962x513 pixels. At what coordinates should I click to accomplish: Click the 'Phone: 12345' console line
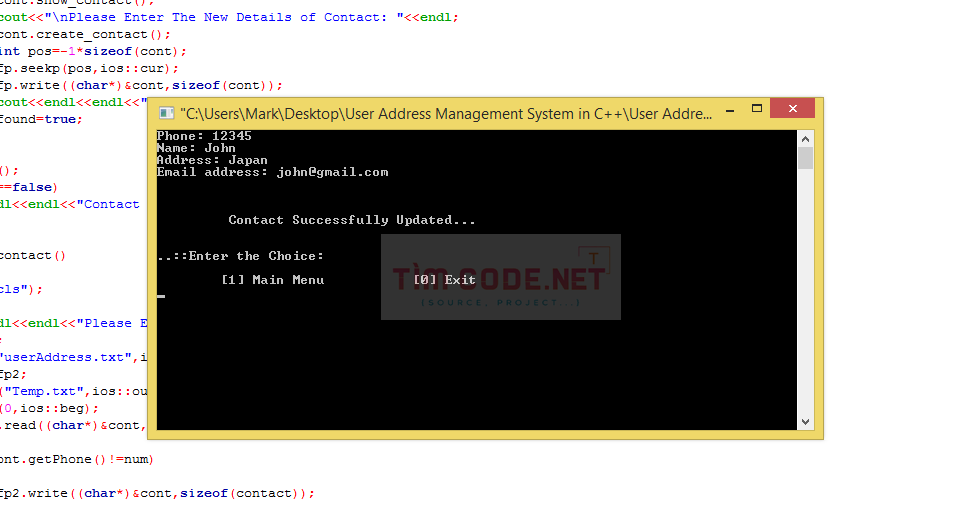(204, 136)
